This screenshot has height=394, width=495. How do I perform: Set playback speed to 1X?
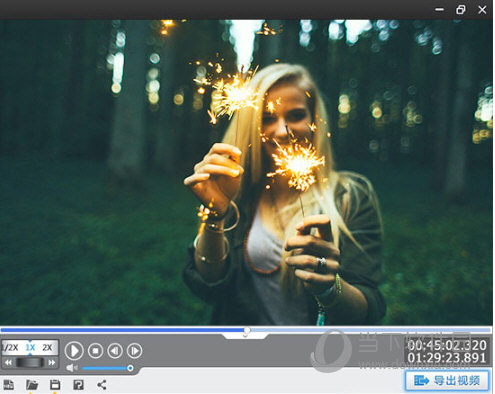30,348
